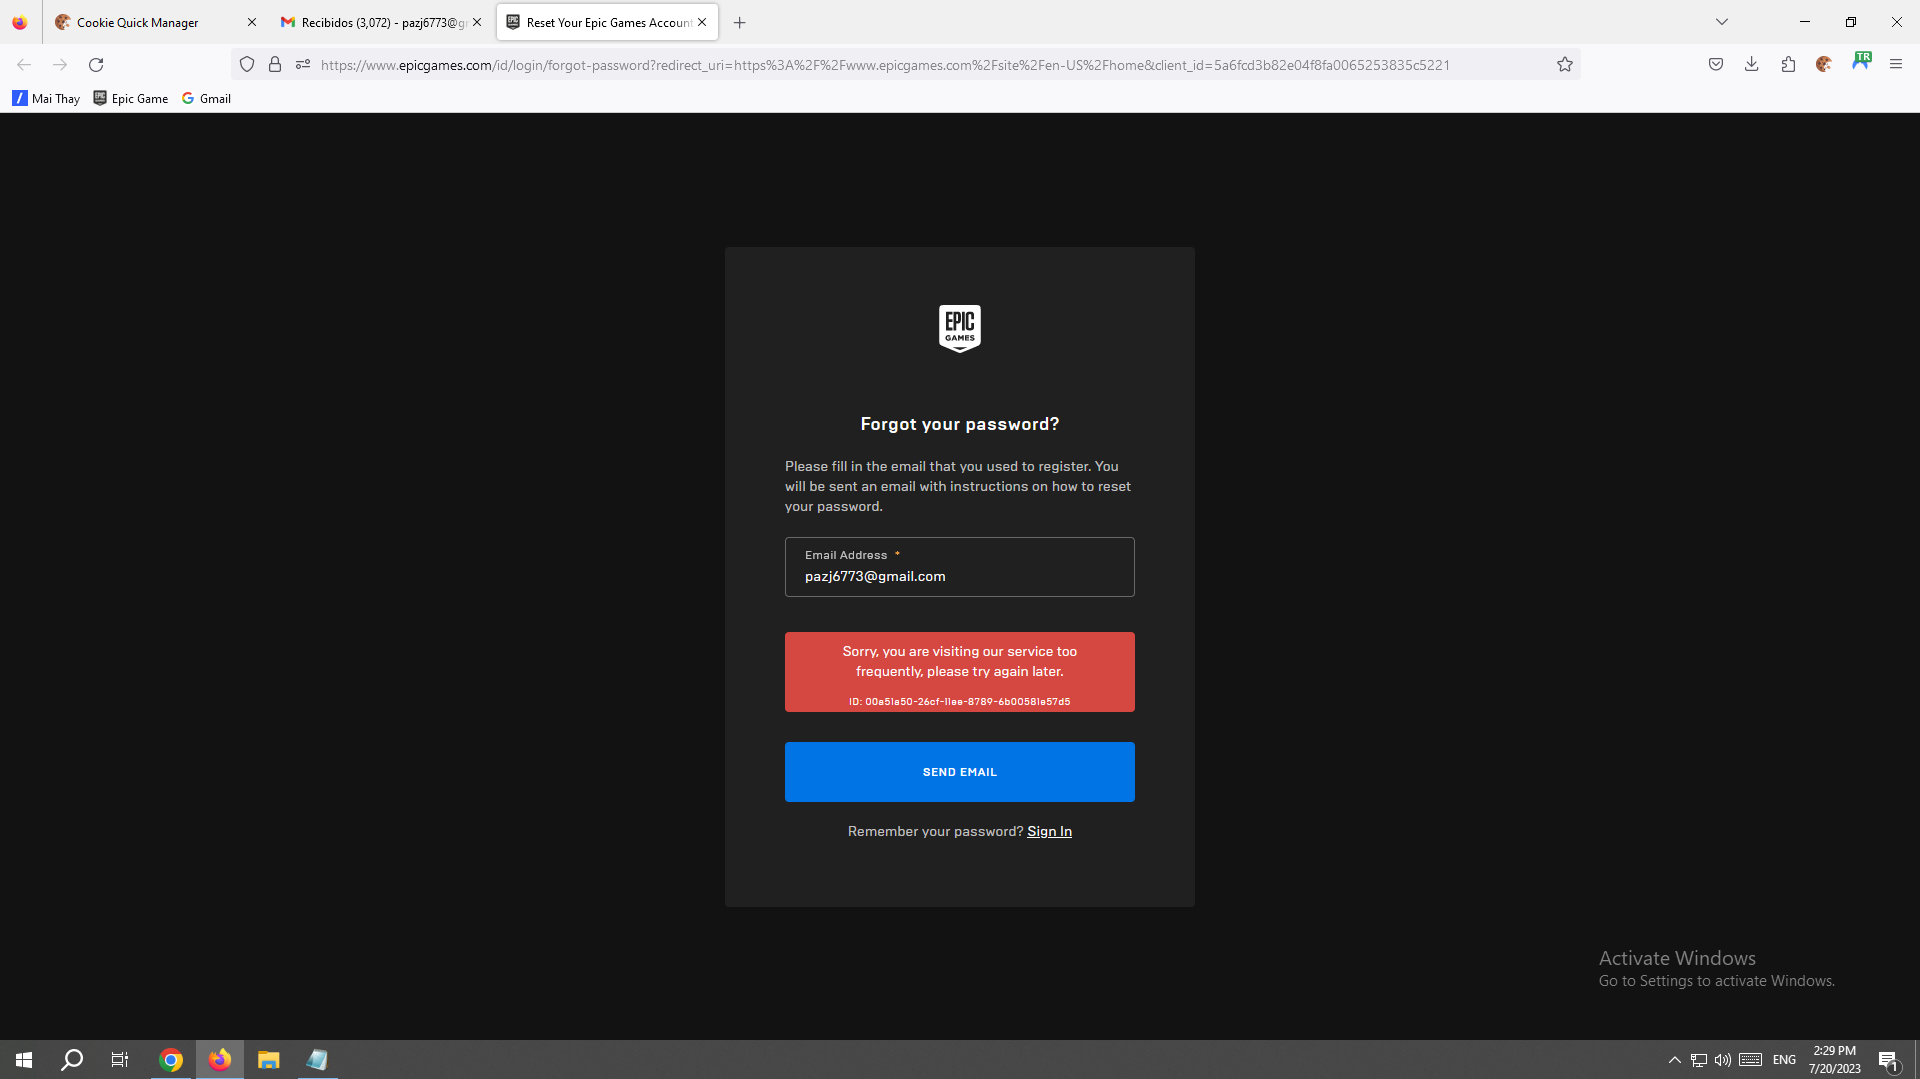The height and width of the screenshot is (1079, 1920).
Task: Open a new browser tab
Action: (740, 22)
